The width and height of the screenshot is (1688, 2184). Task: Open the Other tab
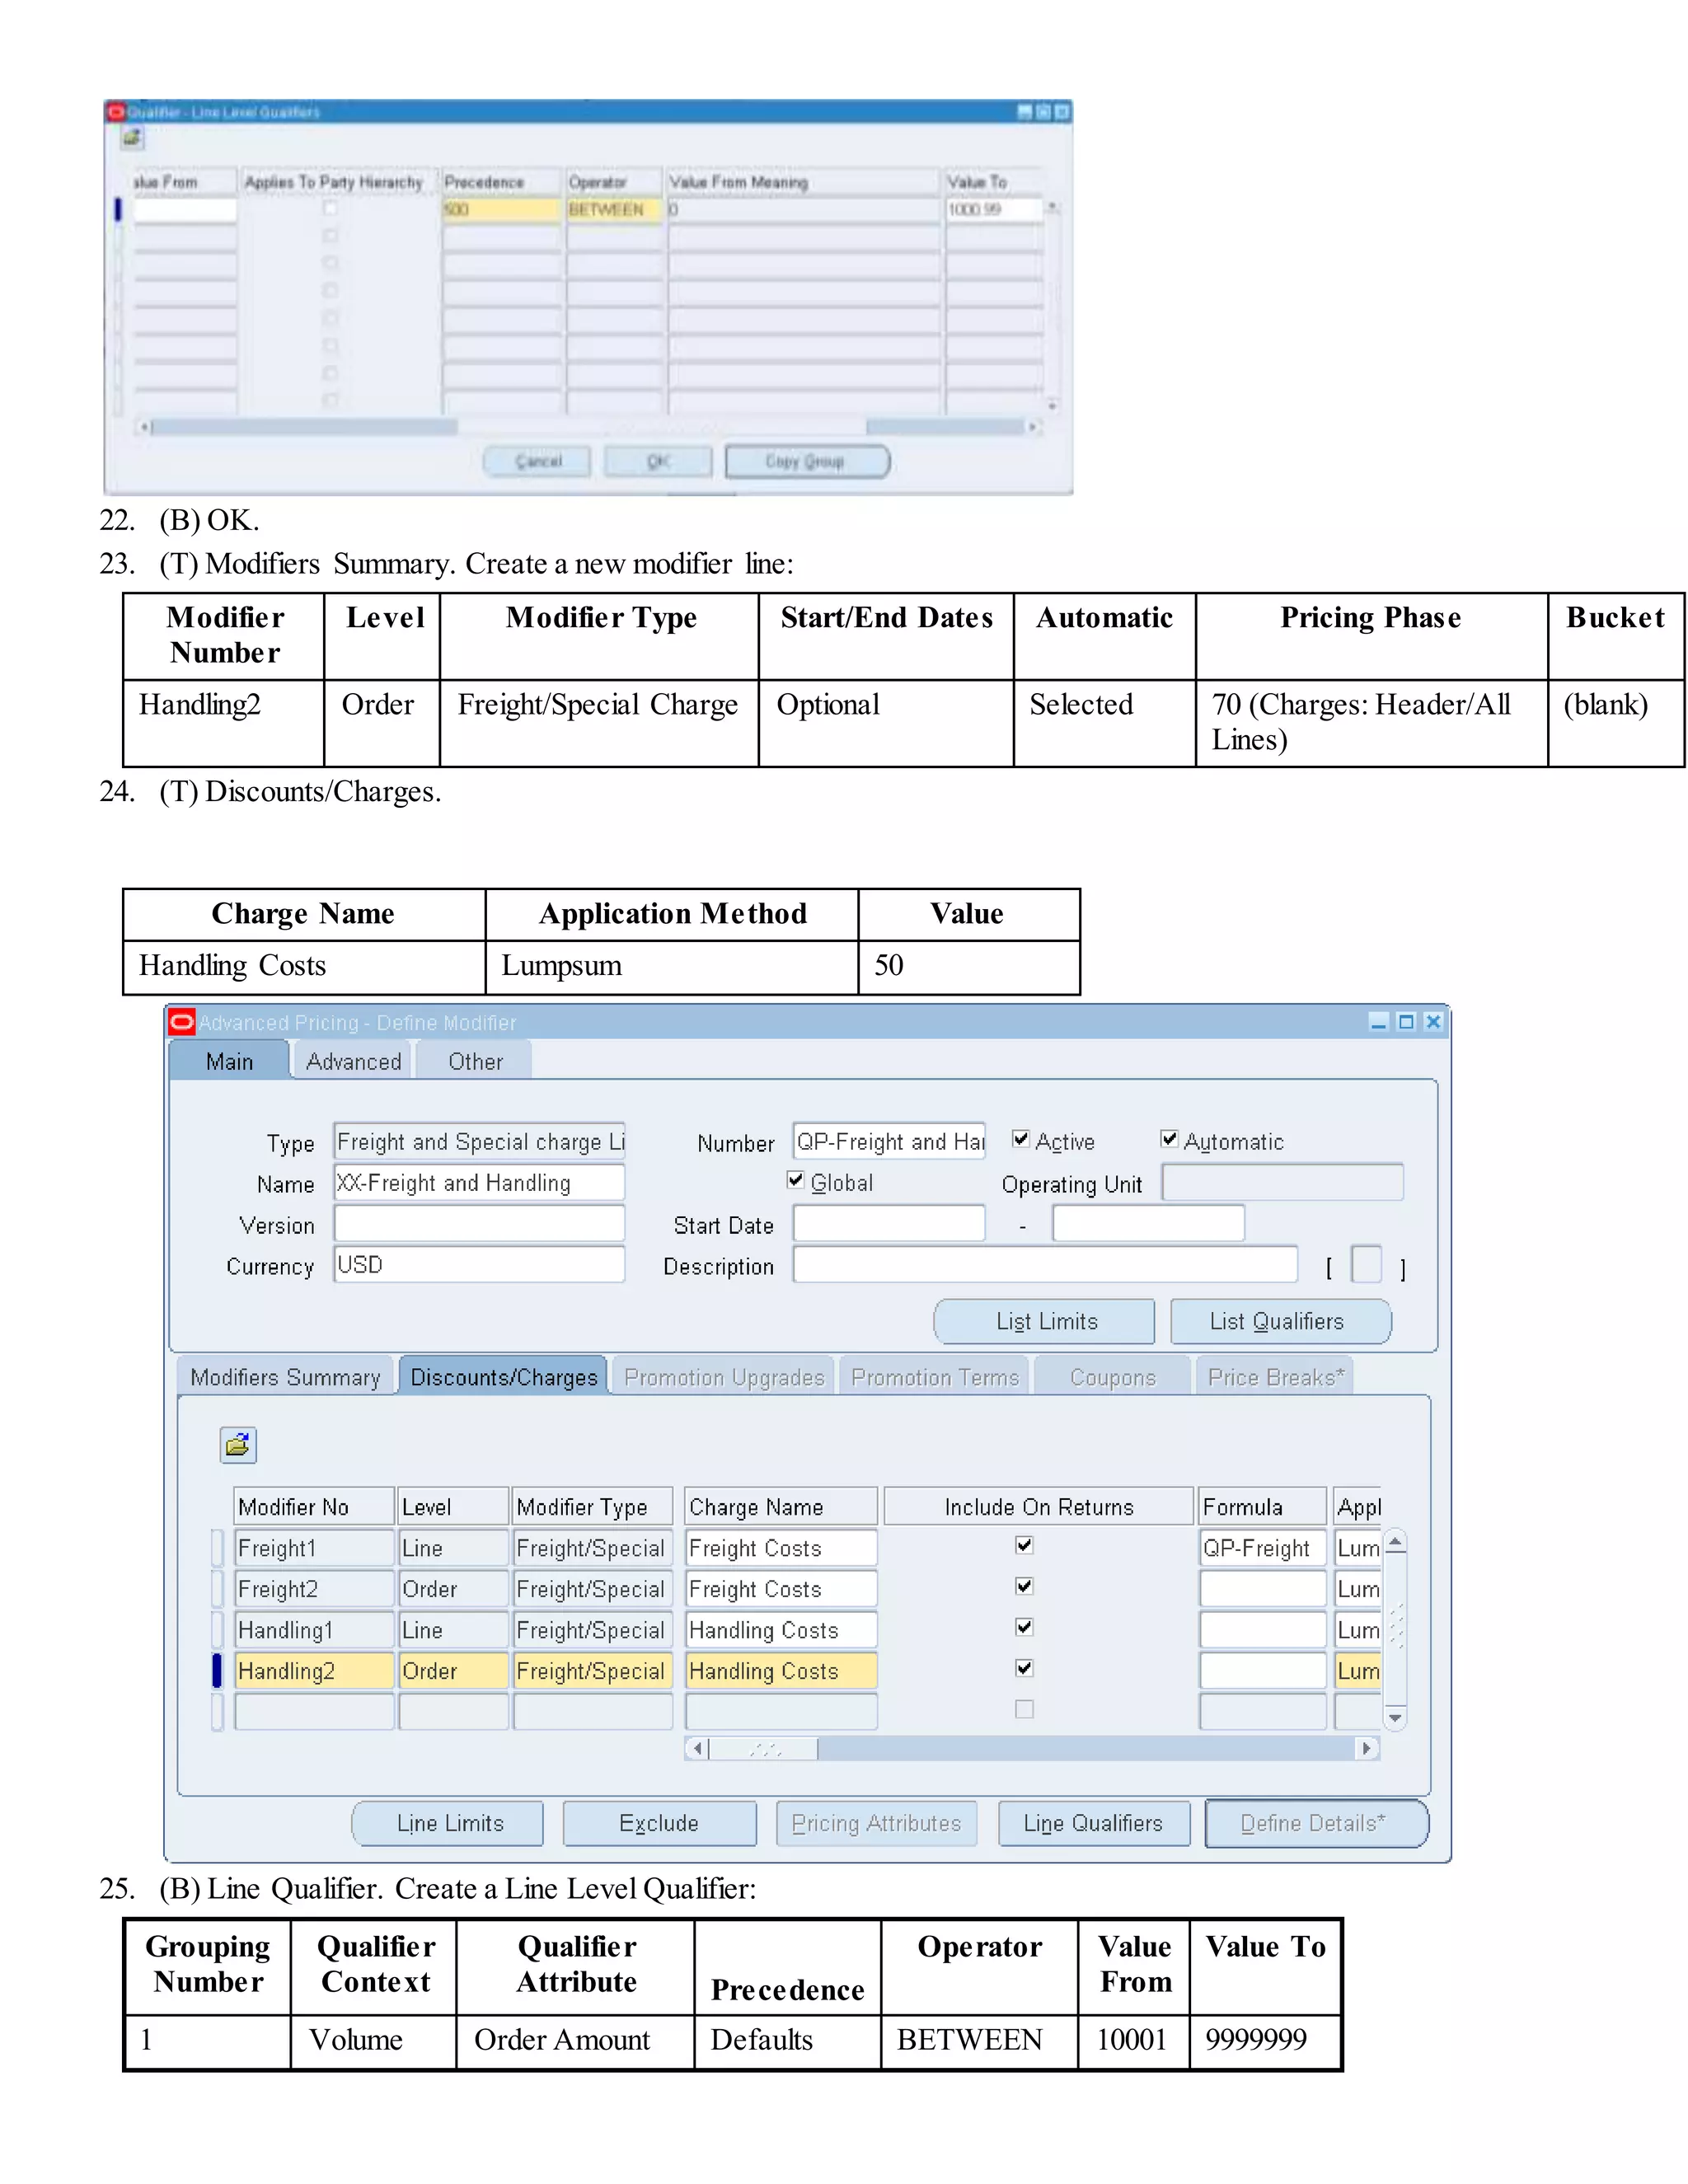(x=475, y=1061)
